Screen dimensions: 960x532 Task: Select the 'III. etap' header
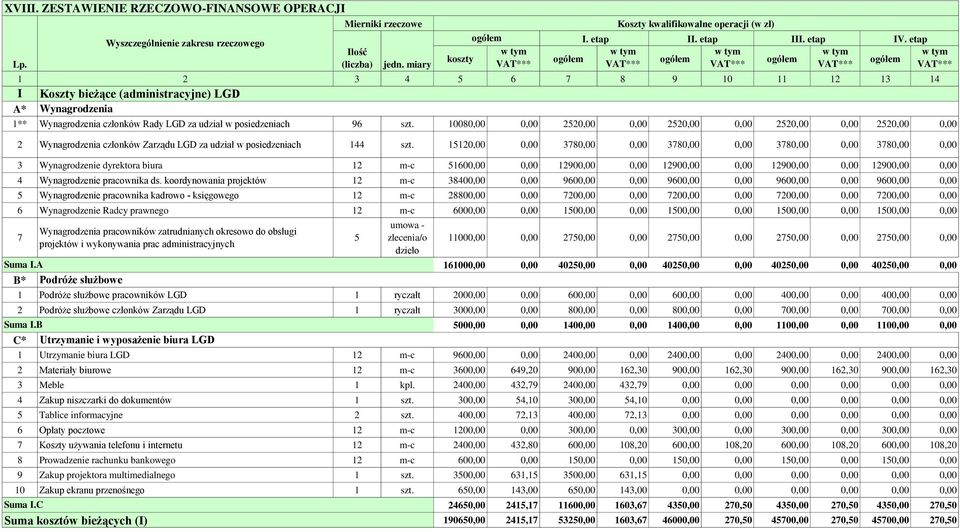click(808, 39)
